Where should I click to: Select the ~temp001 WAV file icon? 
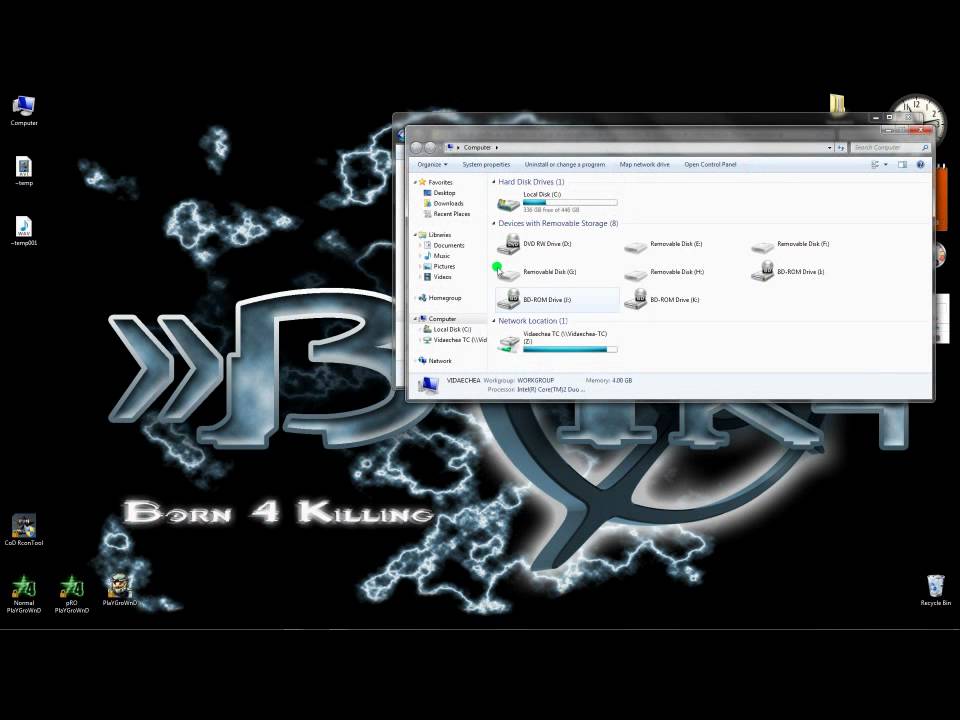click(24, 231)
